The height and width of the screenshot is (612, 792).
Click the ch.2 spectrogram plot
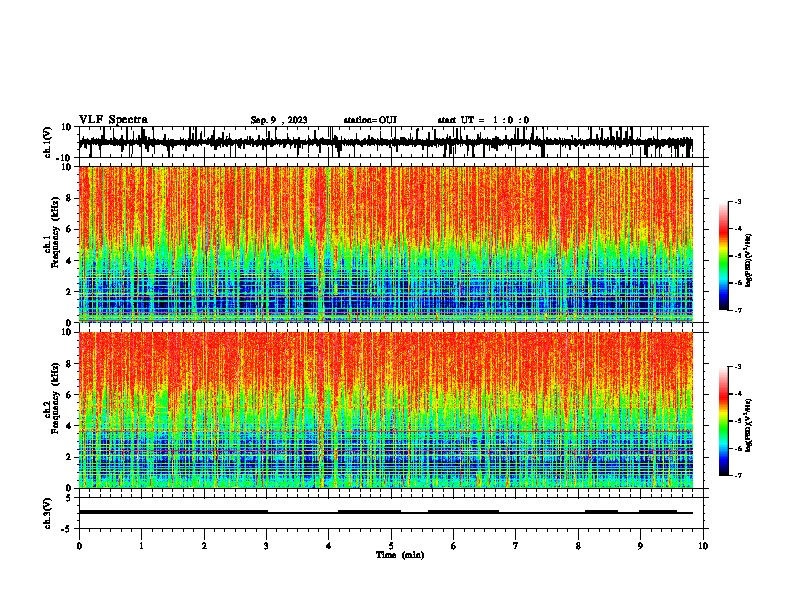(386, 410)
